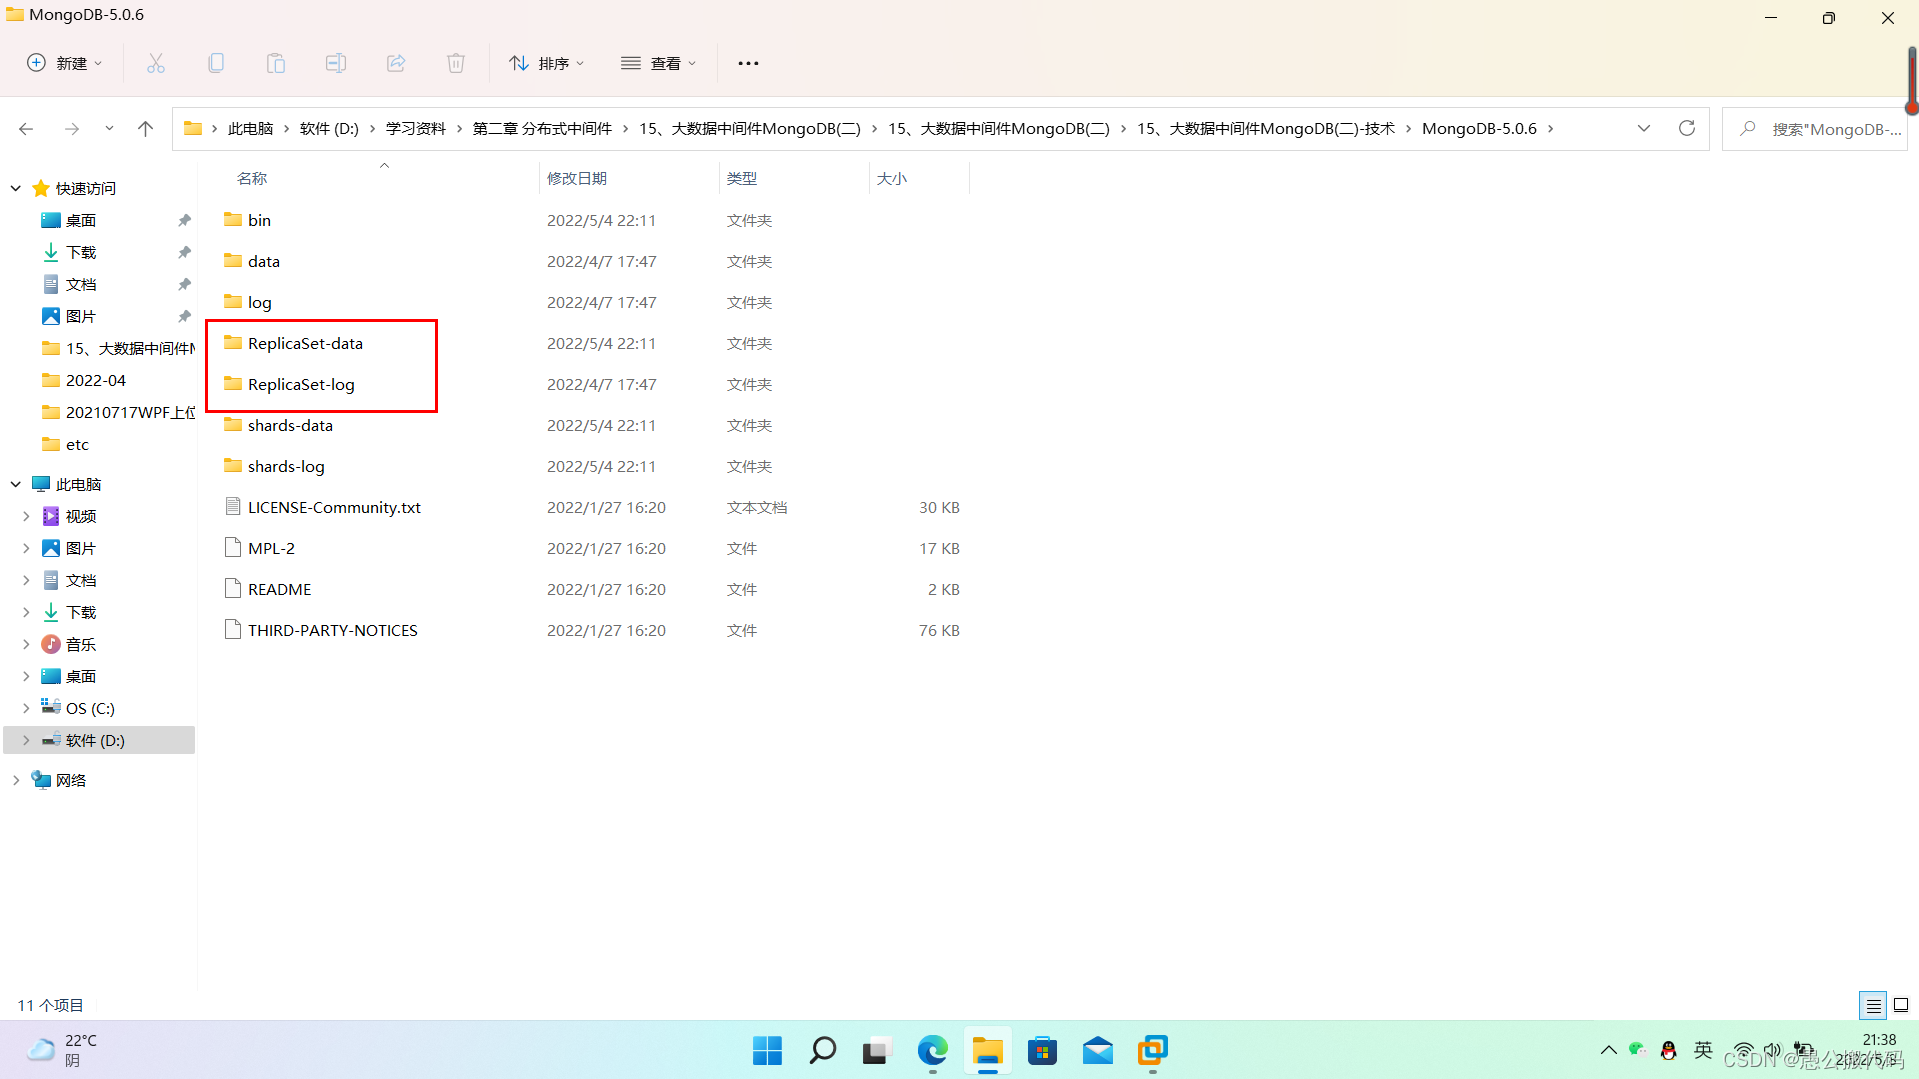Screen dimensions: 1919x1079
Task: Click 软件 (D:) breadcrumb segment
Action: pos(329,129)
